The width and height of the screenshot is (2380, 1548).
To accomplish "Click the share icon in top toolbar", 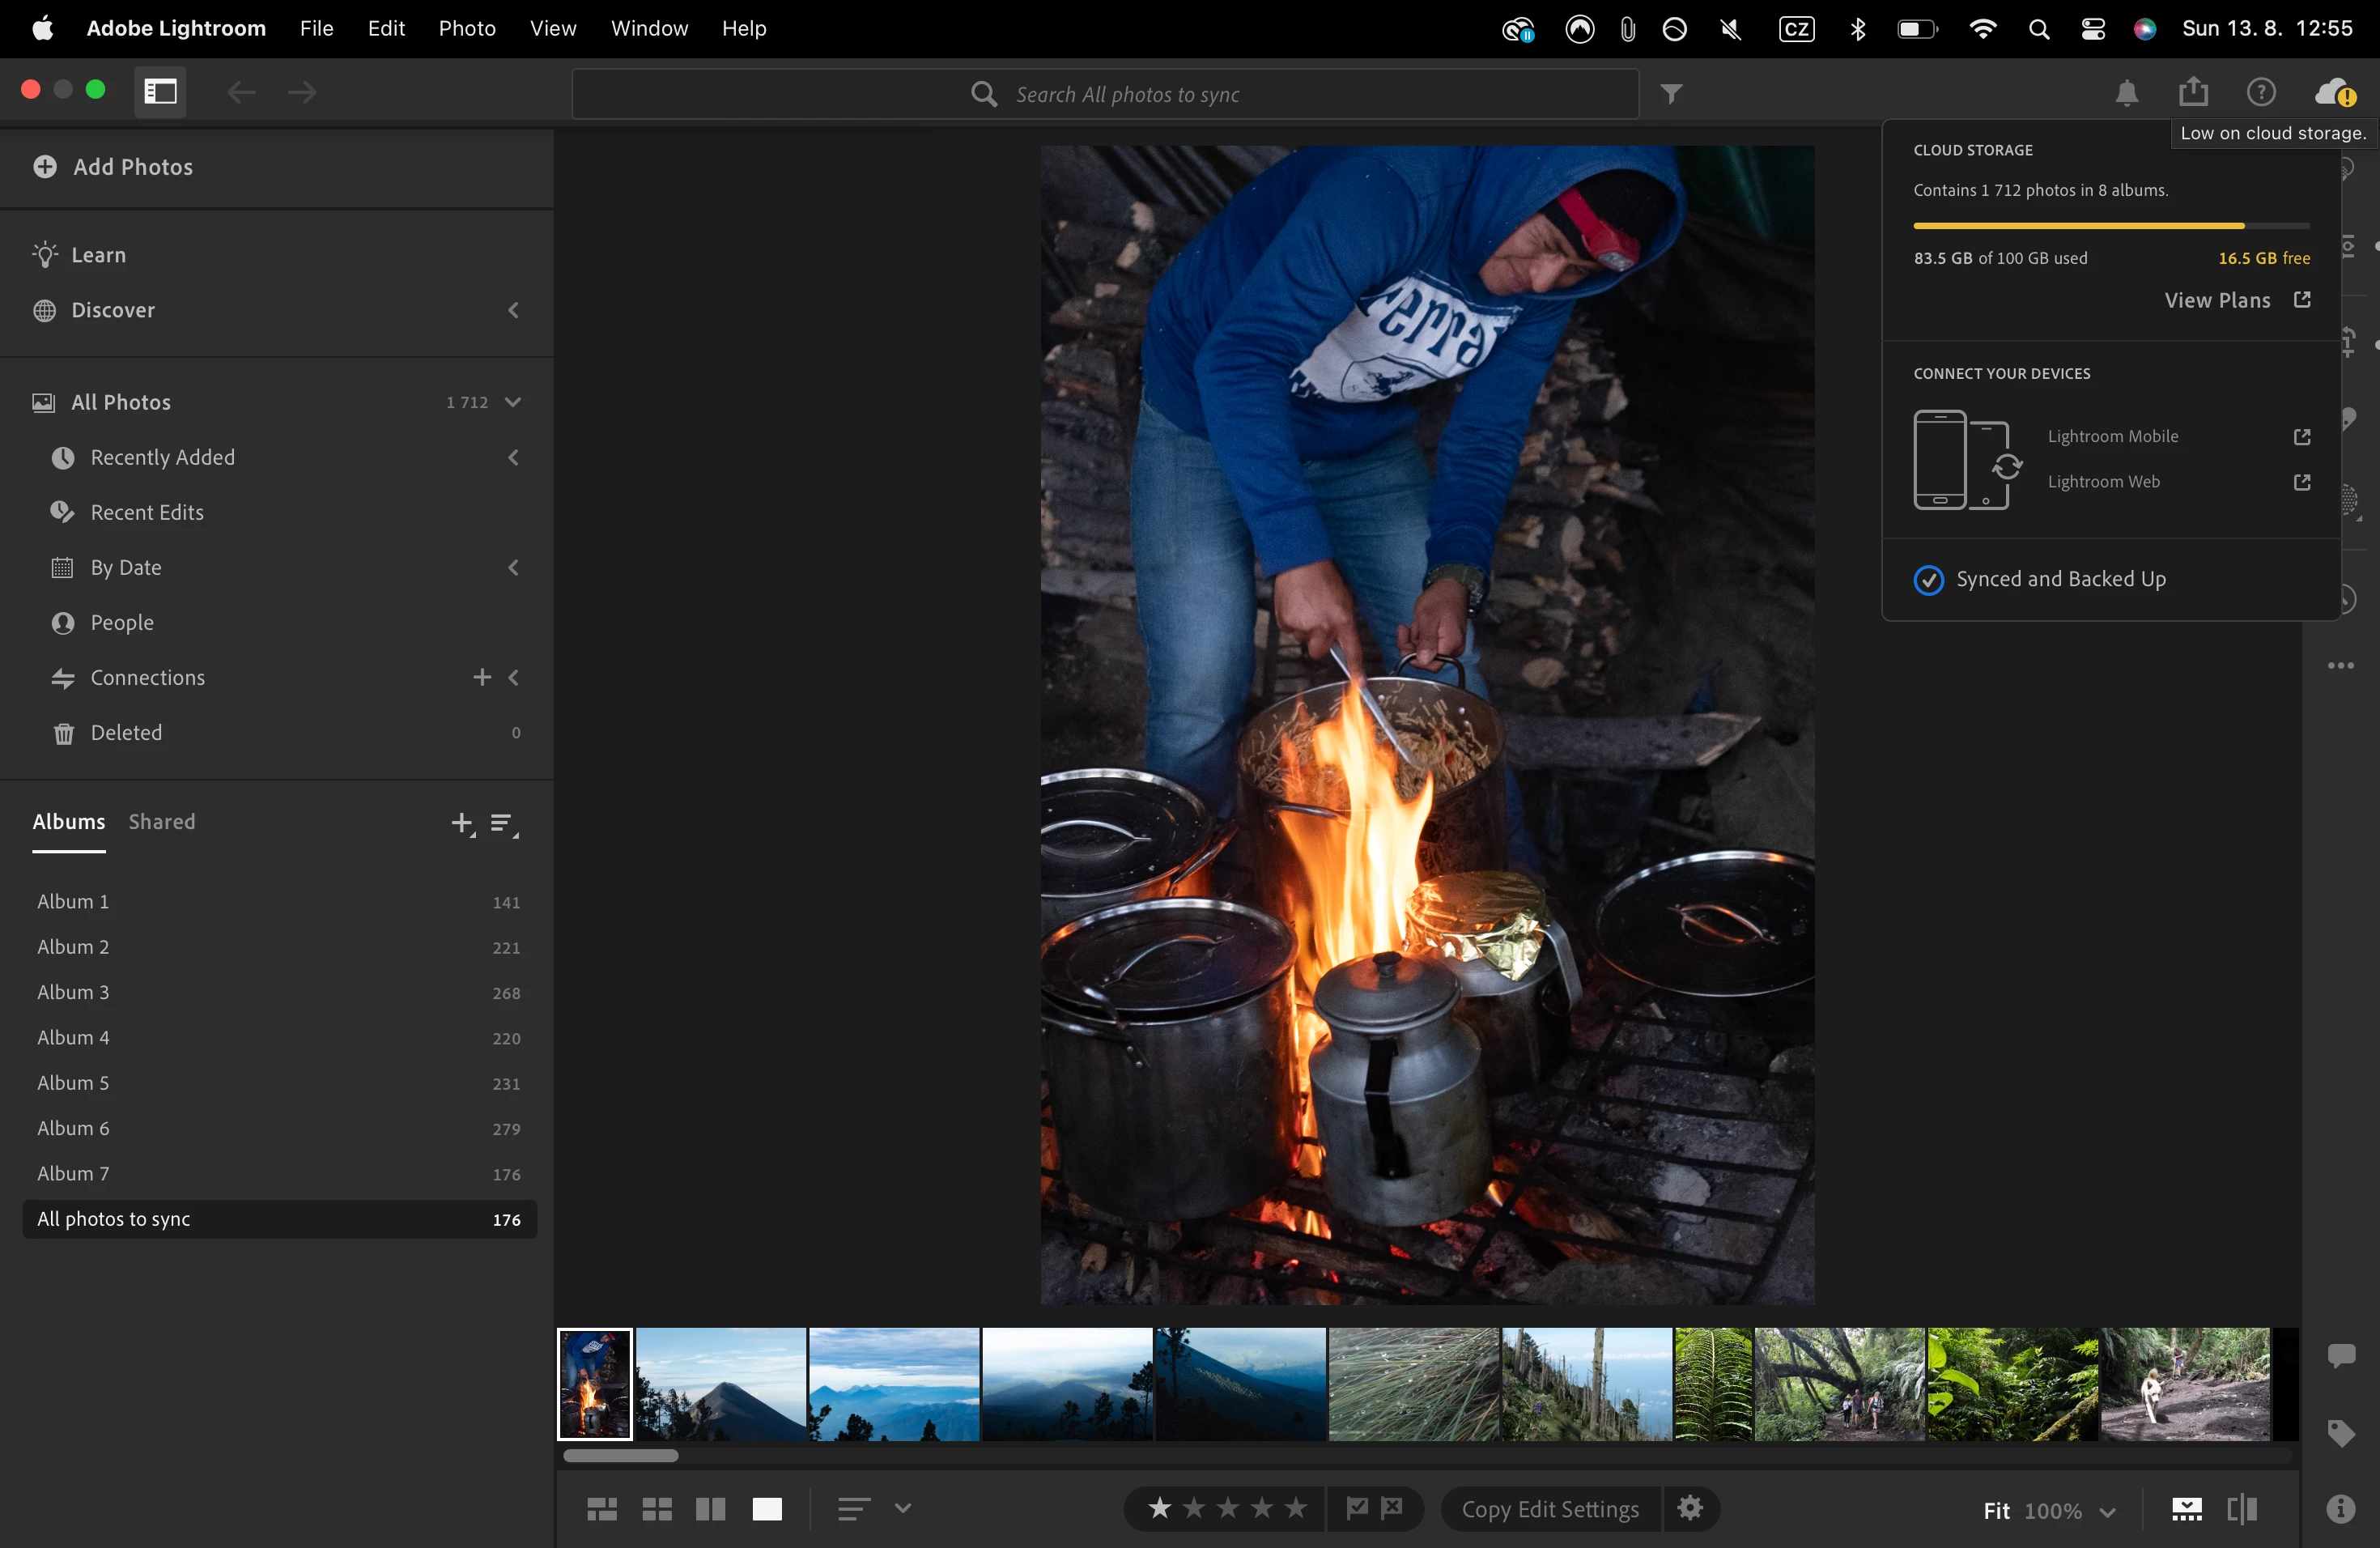I will pos(2193,92).
